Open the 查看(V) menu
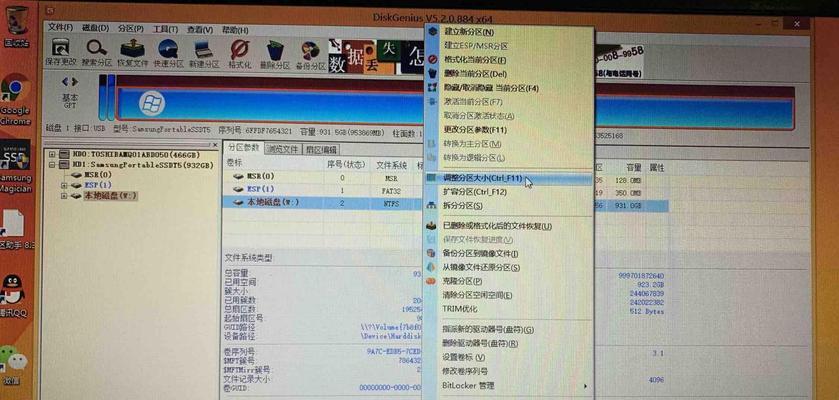This screenshot has height=400, width=839. (x=200, y=30)
